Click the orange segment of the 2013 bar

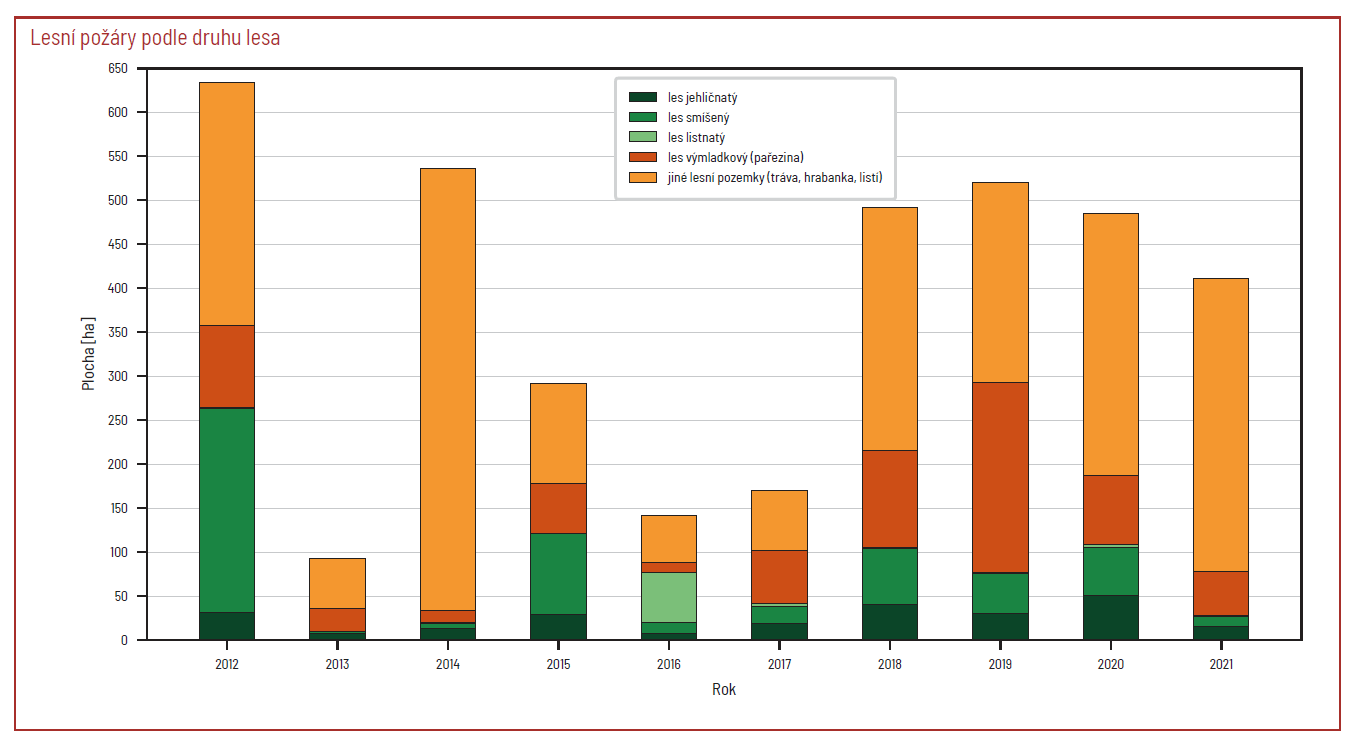tap(337, 583)
